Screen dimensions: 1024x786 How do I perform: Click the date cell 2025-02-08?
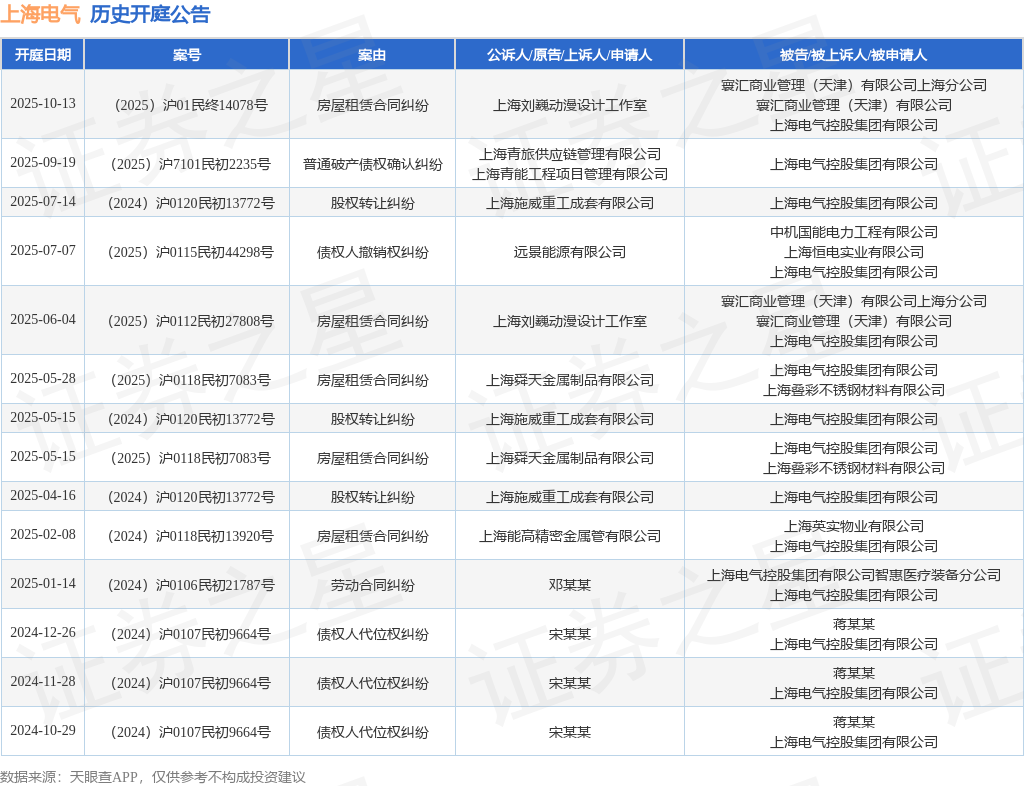click(42, 535)
